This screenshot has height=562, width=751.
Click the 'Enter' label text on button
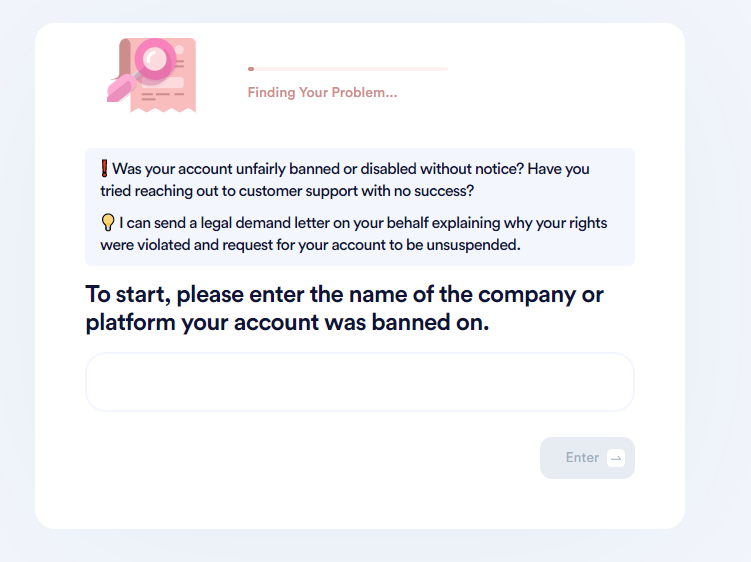tap(582, 458)
